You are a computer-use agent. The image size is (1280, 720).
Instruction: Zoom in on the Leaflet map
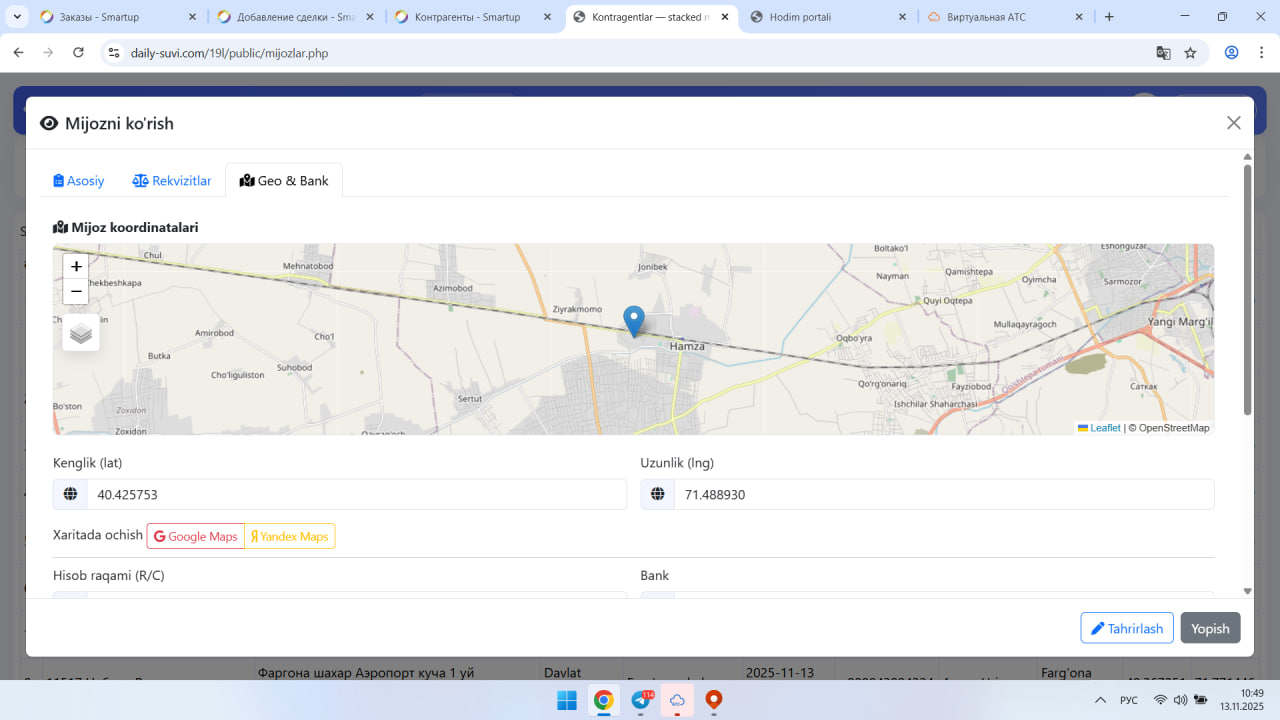[76, 267]
